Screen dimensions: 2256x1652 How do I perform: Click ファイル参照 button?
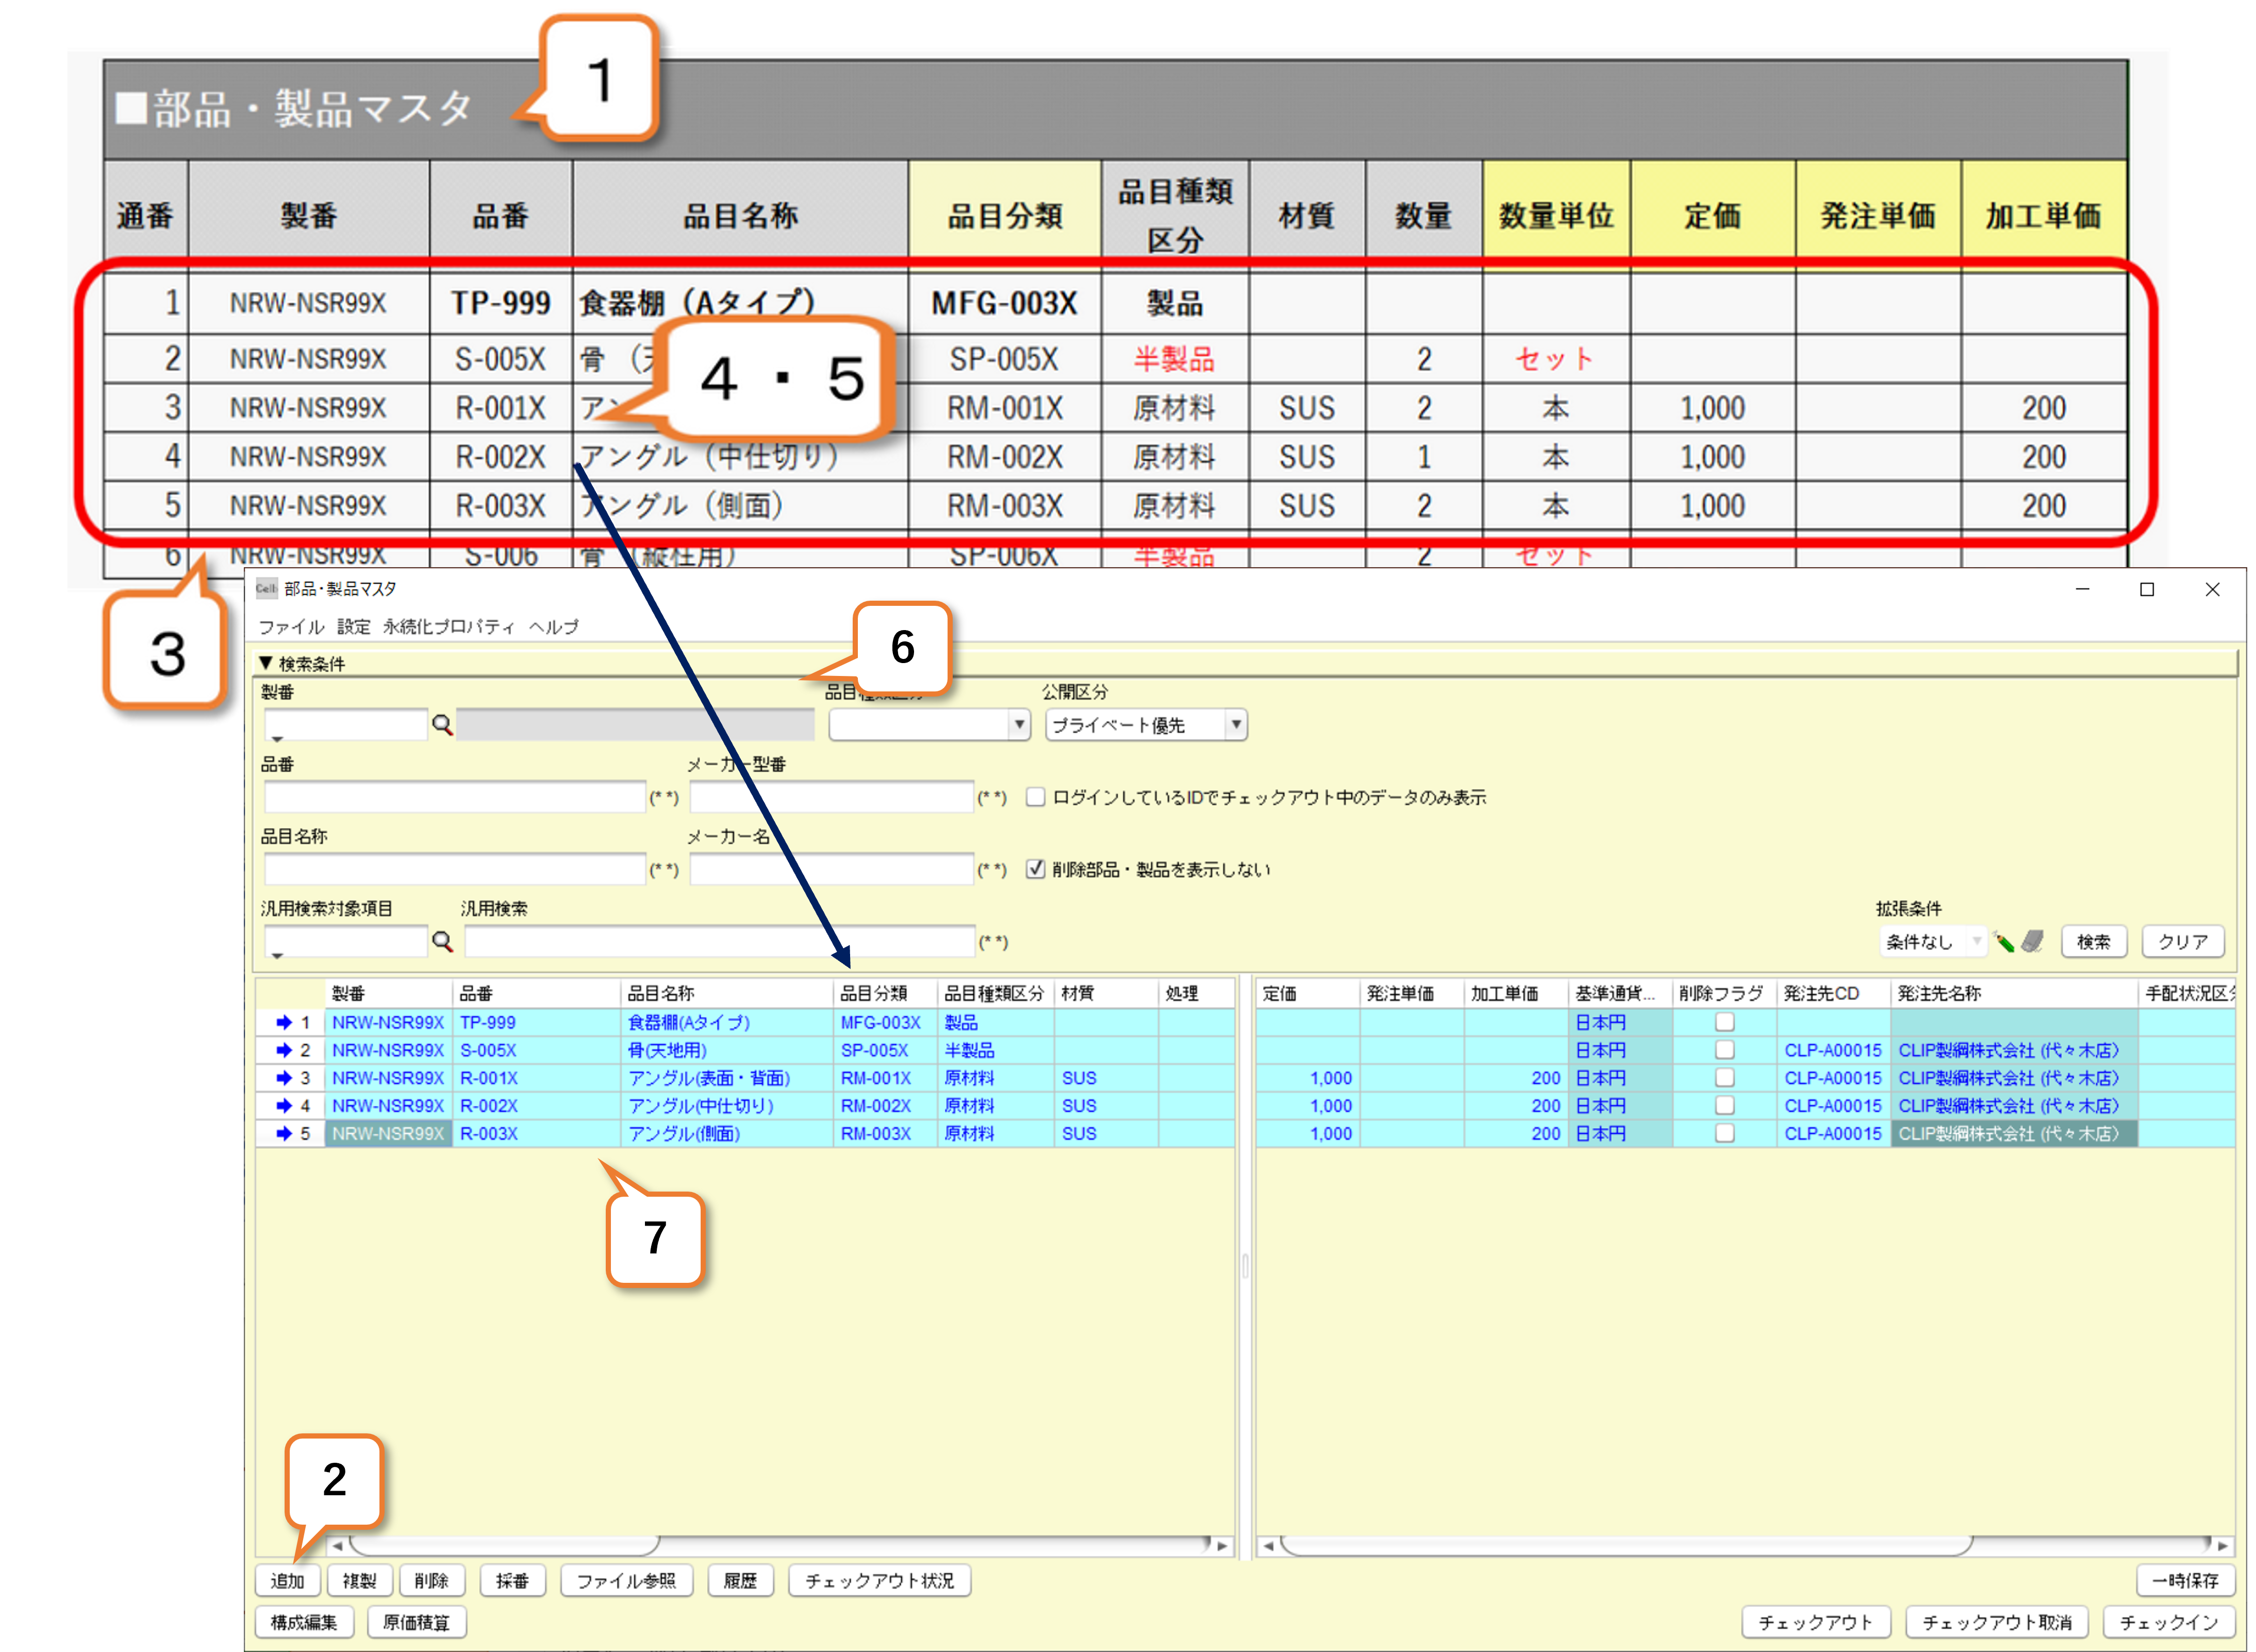point(626,1581)
